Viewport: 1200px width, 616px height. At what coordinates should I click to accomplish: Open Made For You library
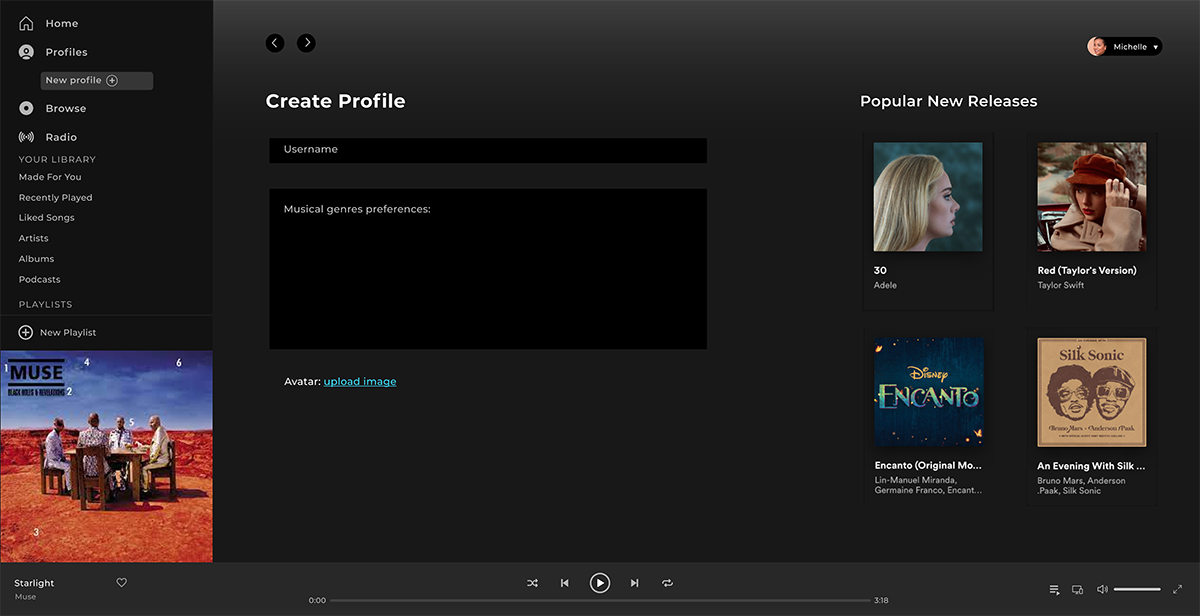(x=50, y=177)
